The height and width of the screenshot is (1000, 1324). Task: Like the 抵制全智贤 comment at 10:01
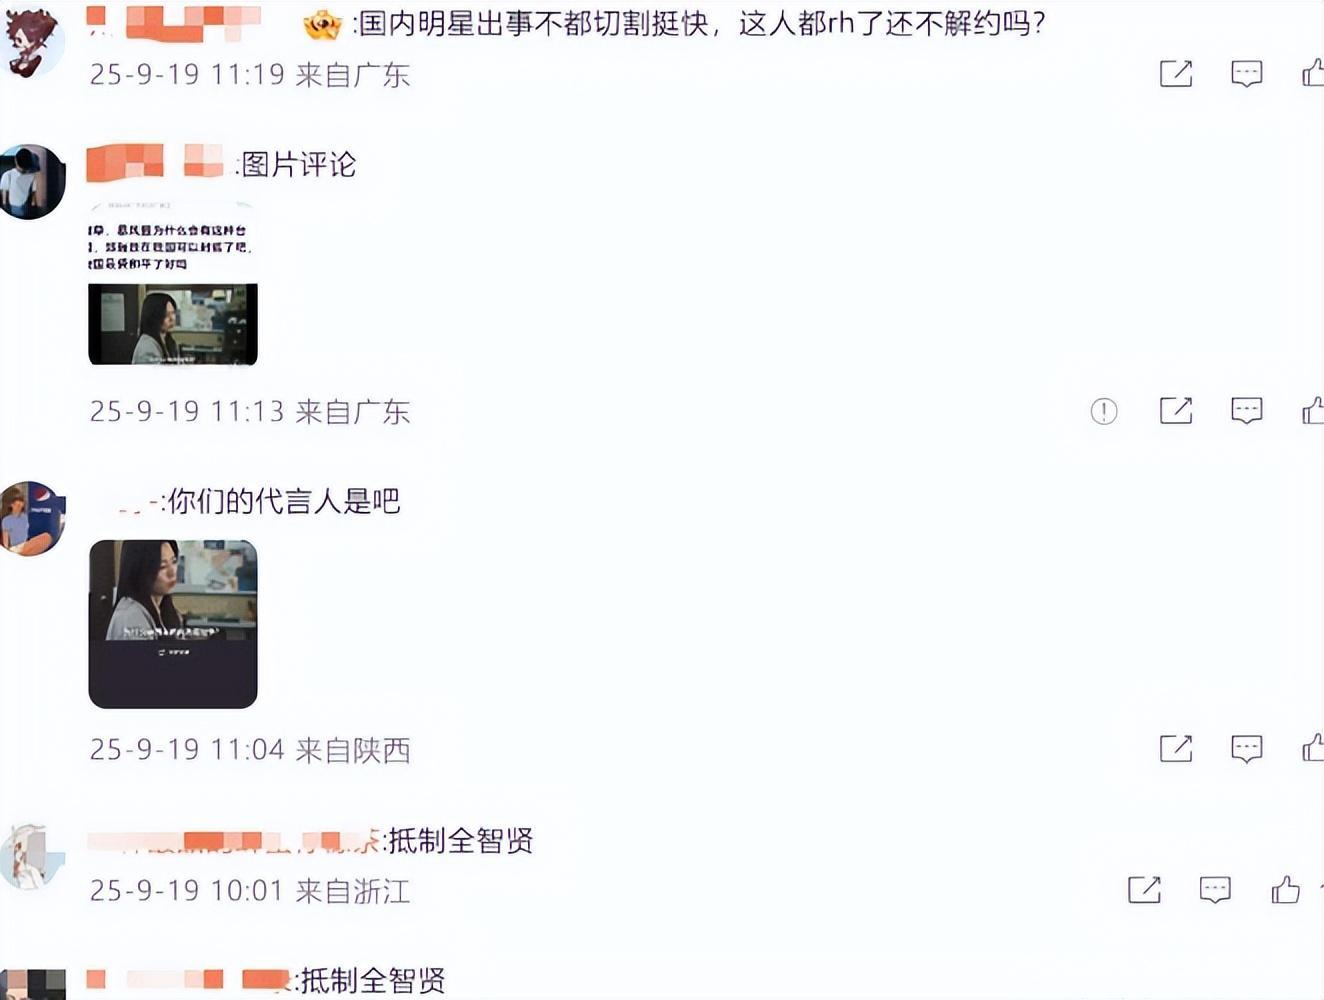click(x=1285, y=889)
